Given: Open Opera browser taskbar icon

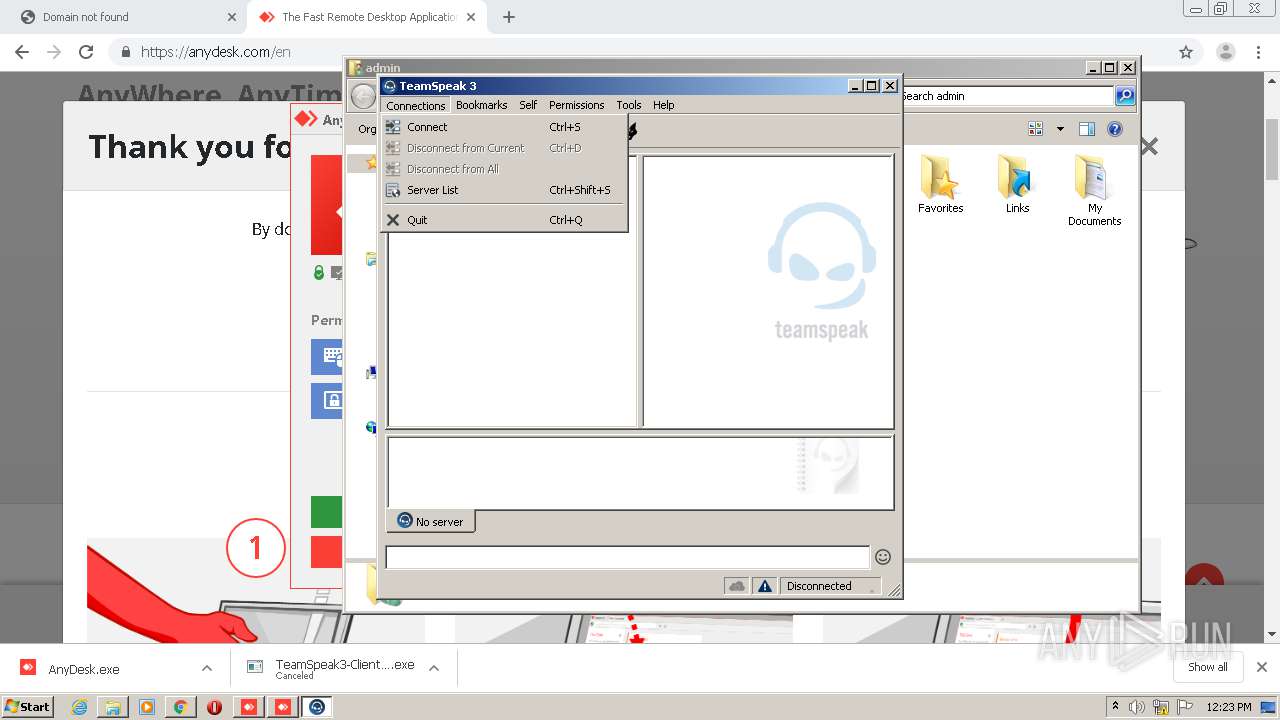Looking at the screenshot, I should [x=214, y=707].
